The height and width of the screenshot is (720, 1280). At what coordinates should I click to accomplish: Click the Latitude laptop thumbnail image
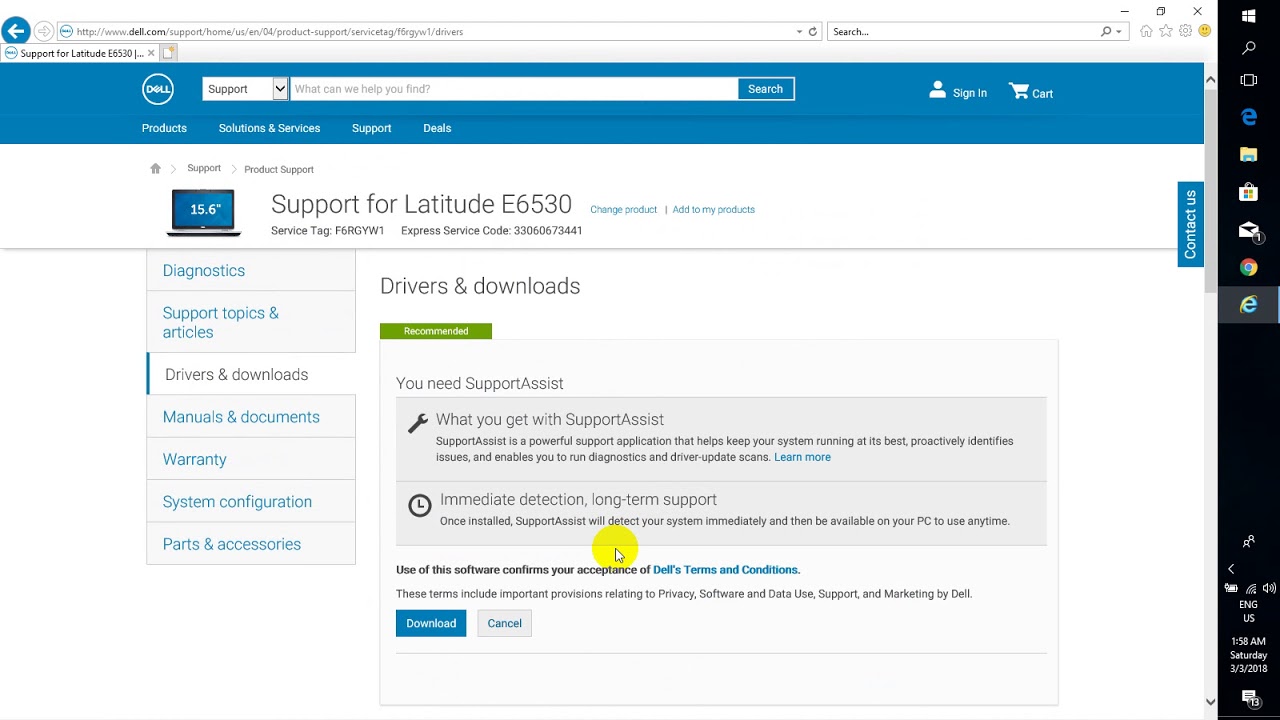coord(204,211)
